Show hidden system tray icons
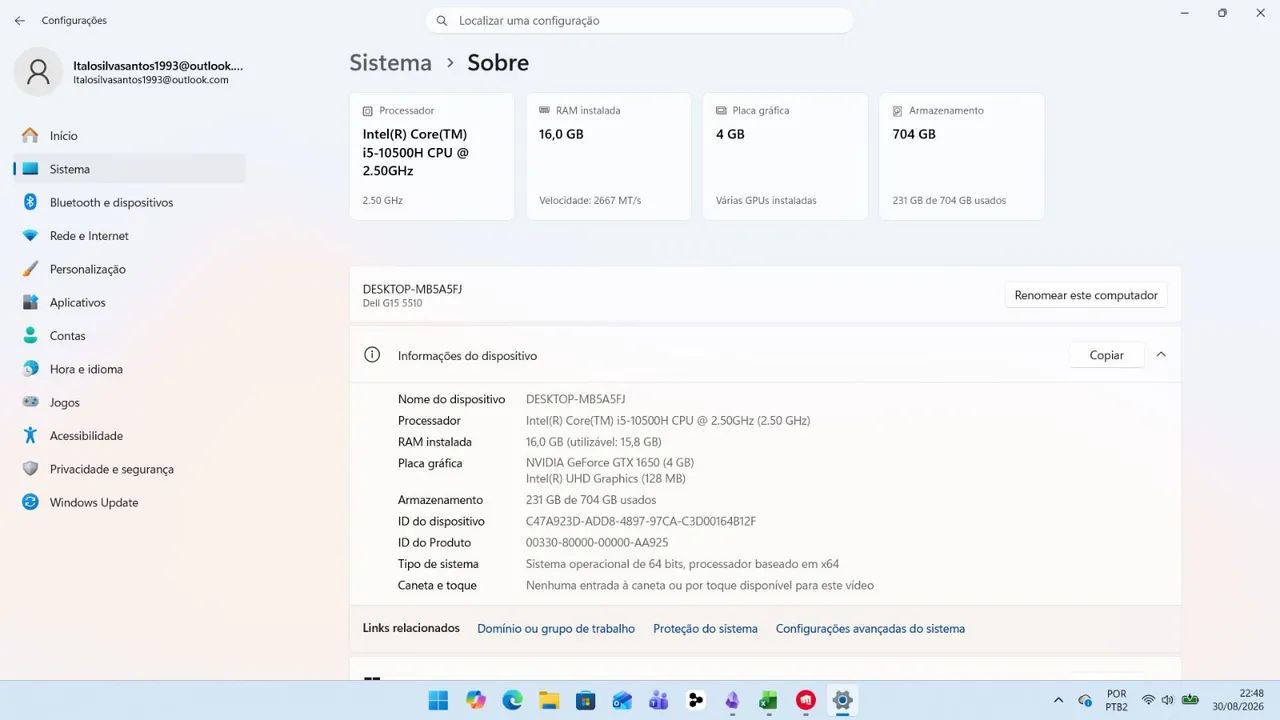This screenshot has width=1280, height=720. pyautogui.click(x=1058, y=700)
